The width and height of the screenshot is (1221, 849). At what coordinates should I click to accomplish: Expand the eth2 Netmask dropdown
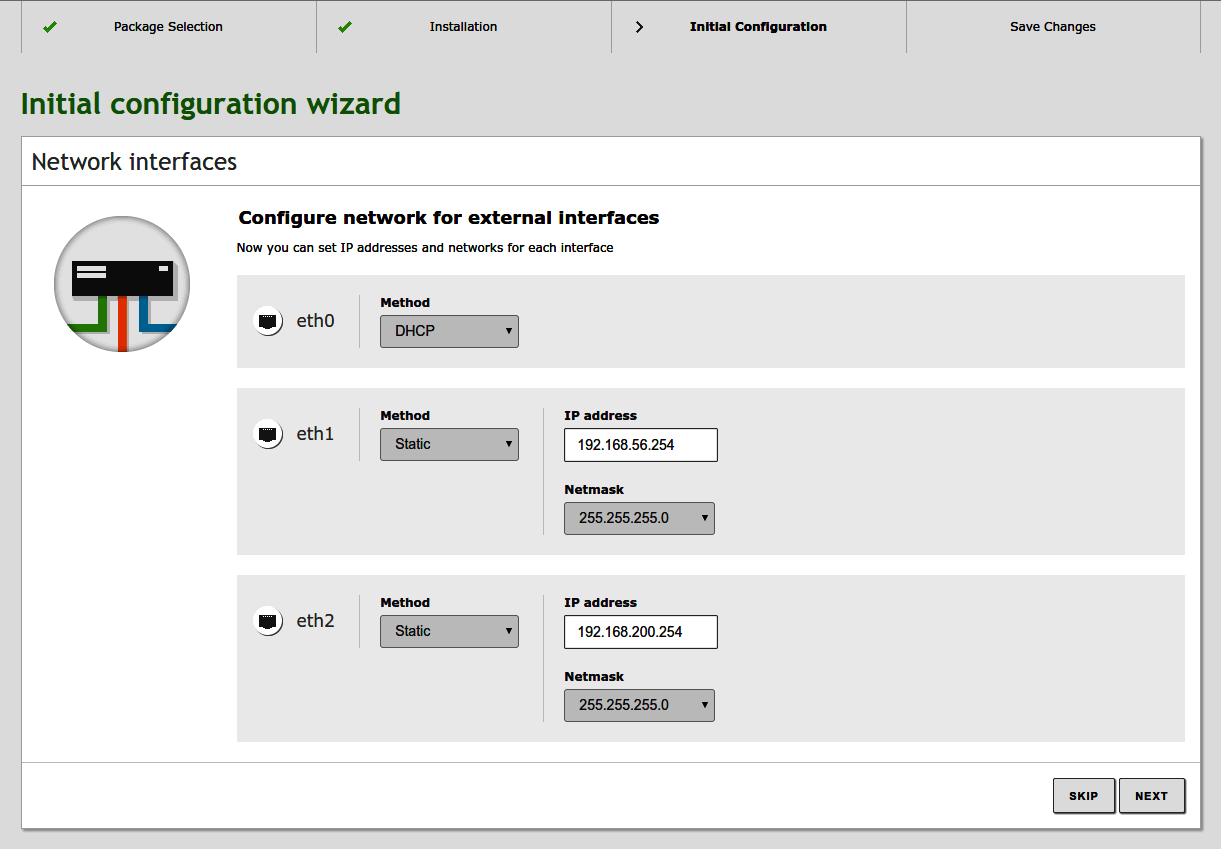(x=639, y=705)
